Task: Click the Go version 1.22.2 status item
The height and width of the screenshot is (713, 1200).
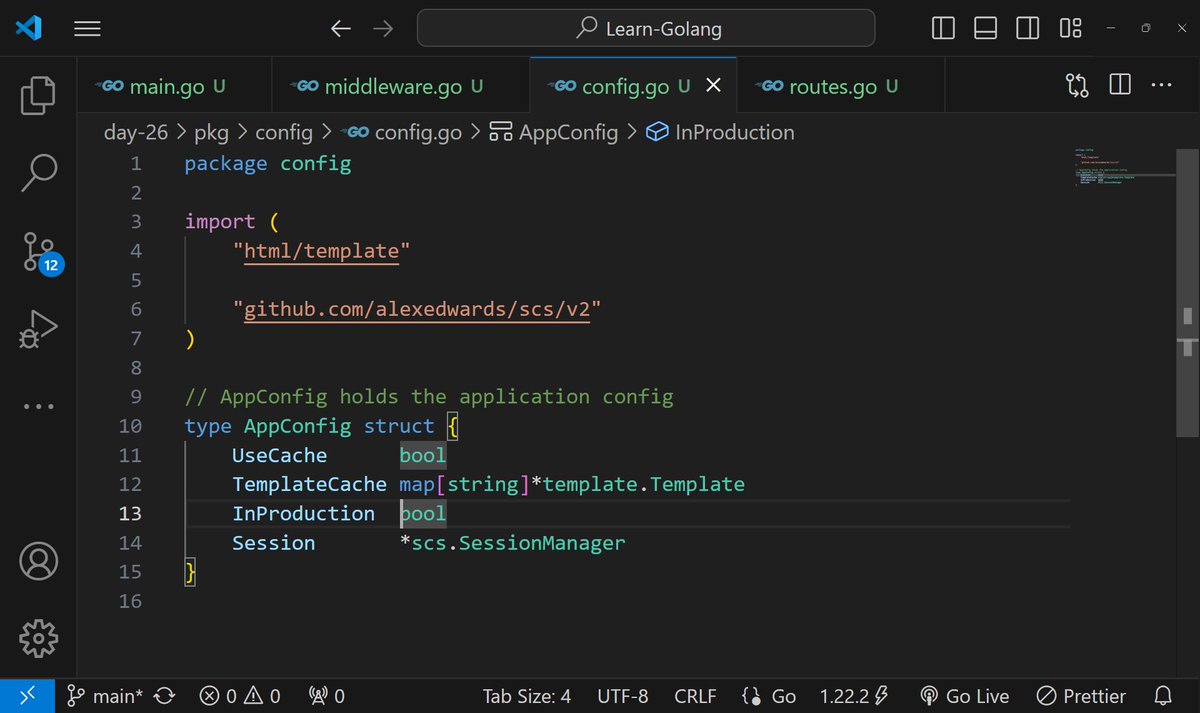Action: tap(852, 696)
